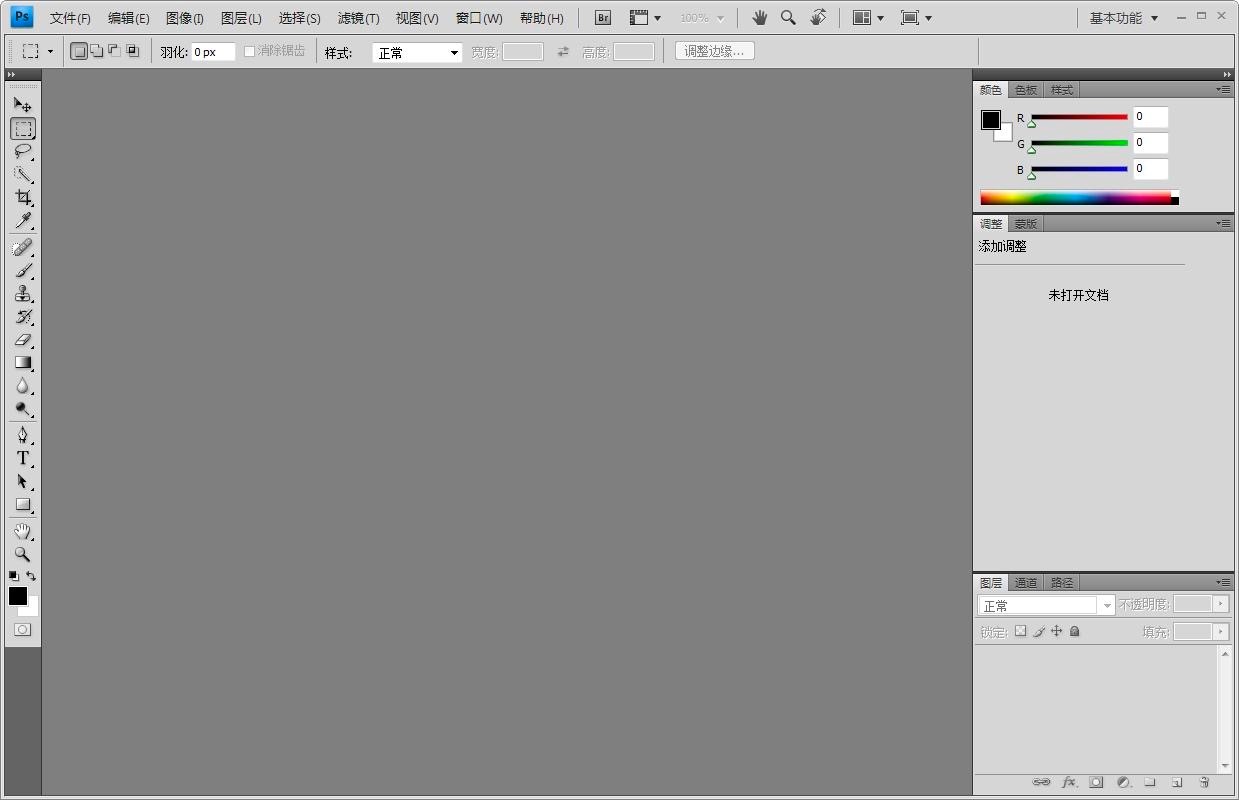Select the Lasso tool
The image size is (1239, 800).
coord(23,151)
